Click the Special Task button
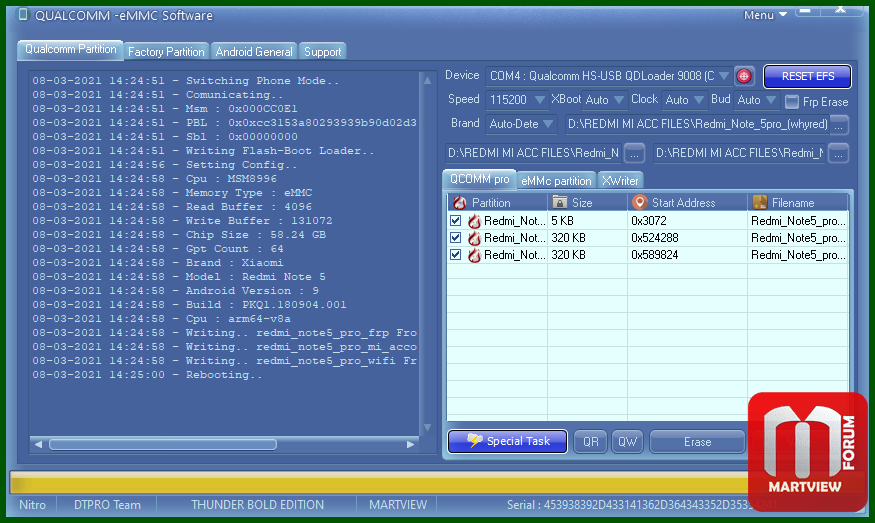 tap(507, 441)
